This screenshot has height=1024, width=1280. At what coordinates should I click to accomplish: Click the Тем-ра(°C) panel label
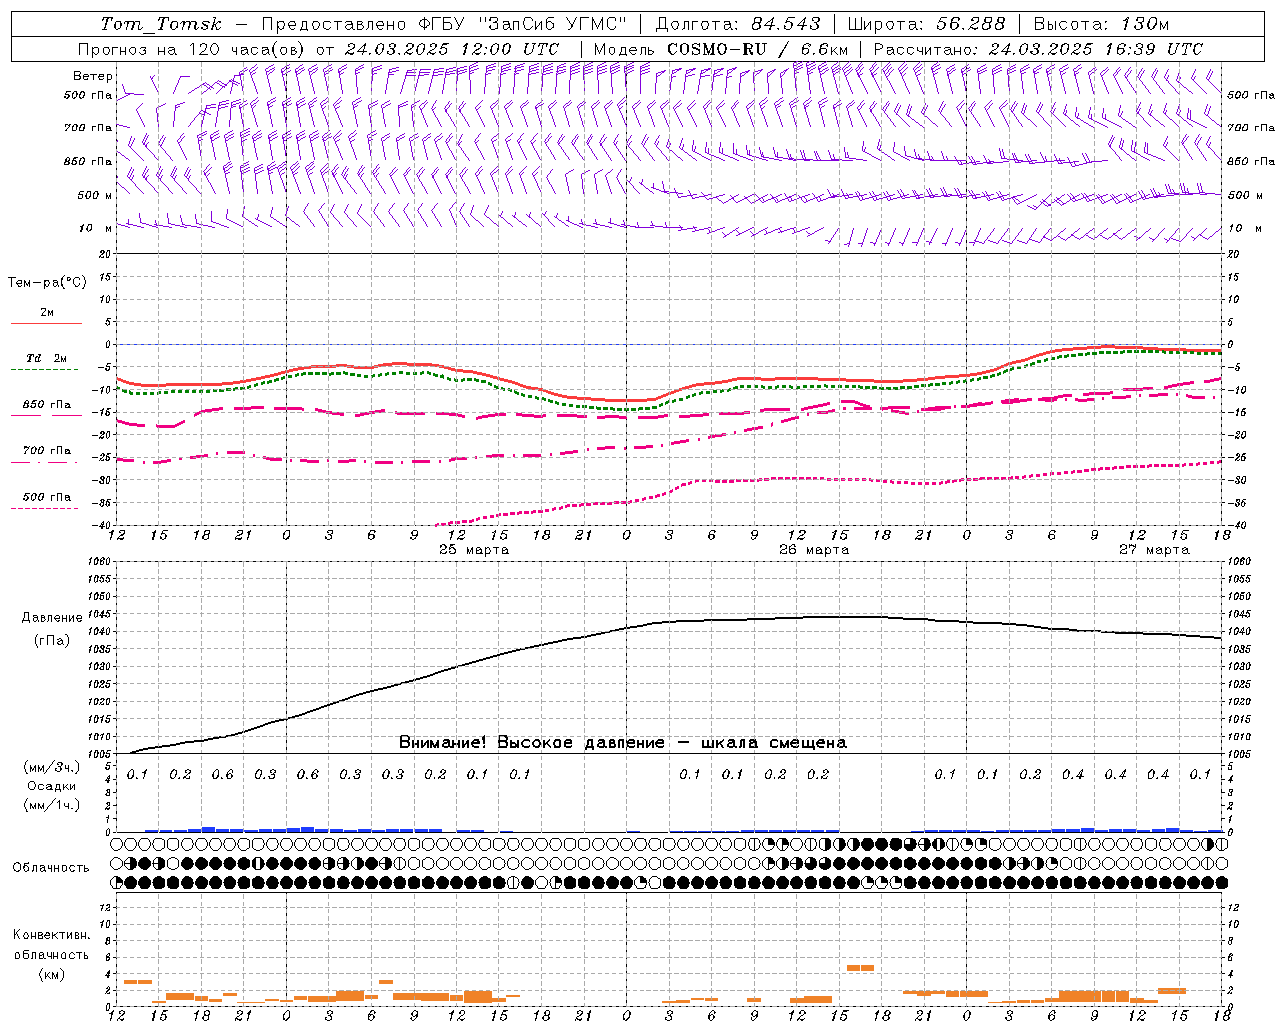47,283
